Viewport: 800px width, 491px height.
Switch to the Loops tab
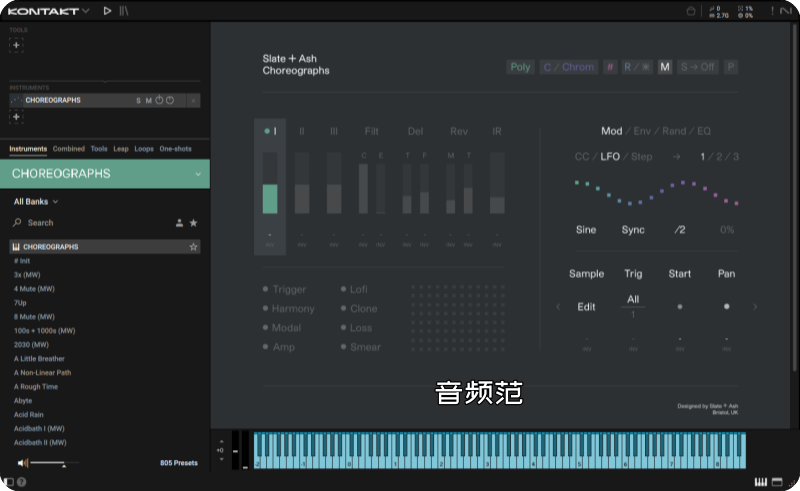coord(144,149)
